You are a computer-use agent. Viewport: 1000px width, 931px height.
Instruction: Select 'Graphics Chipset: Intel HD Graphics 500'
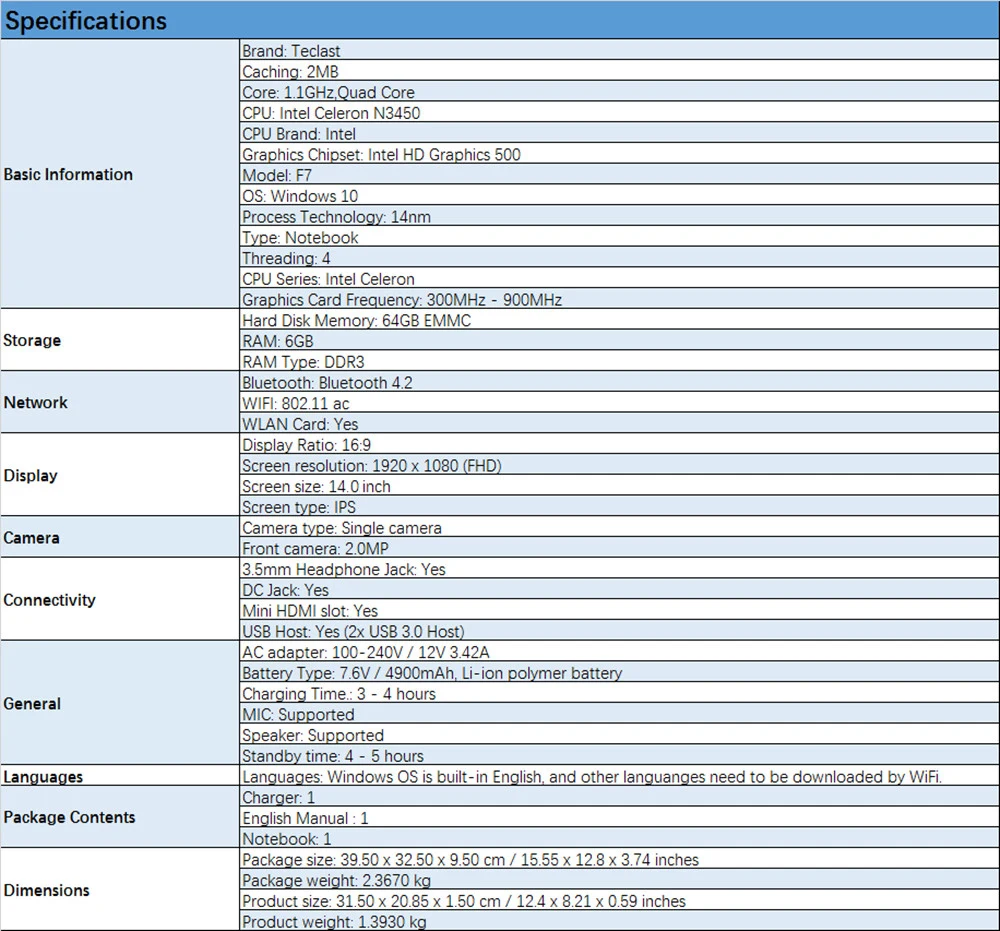click(619, 154)
